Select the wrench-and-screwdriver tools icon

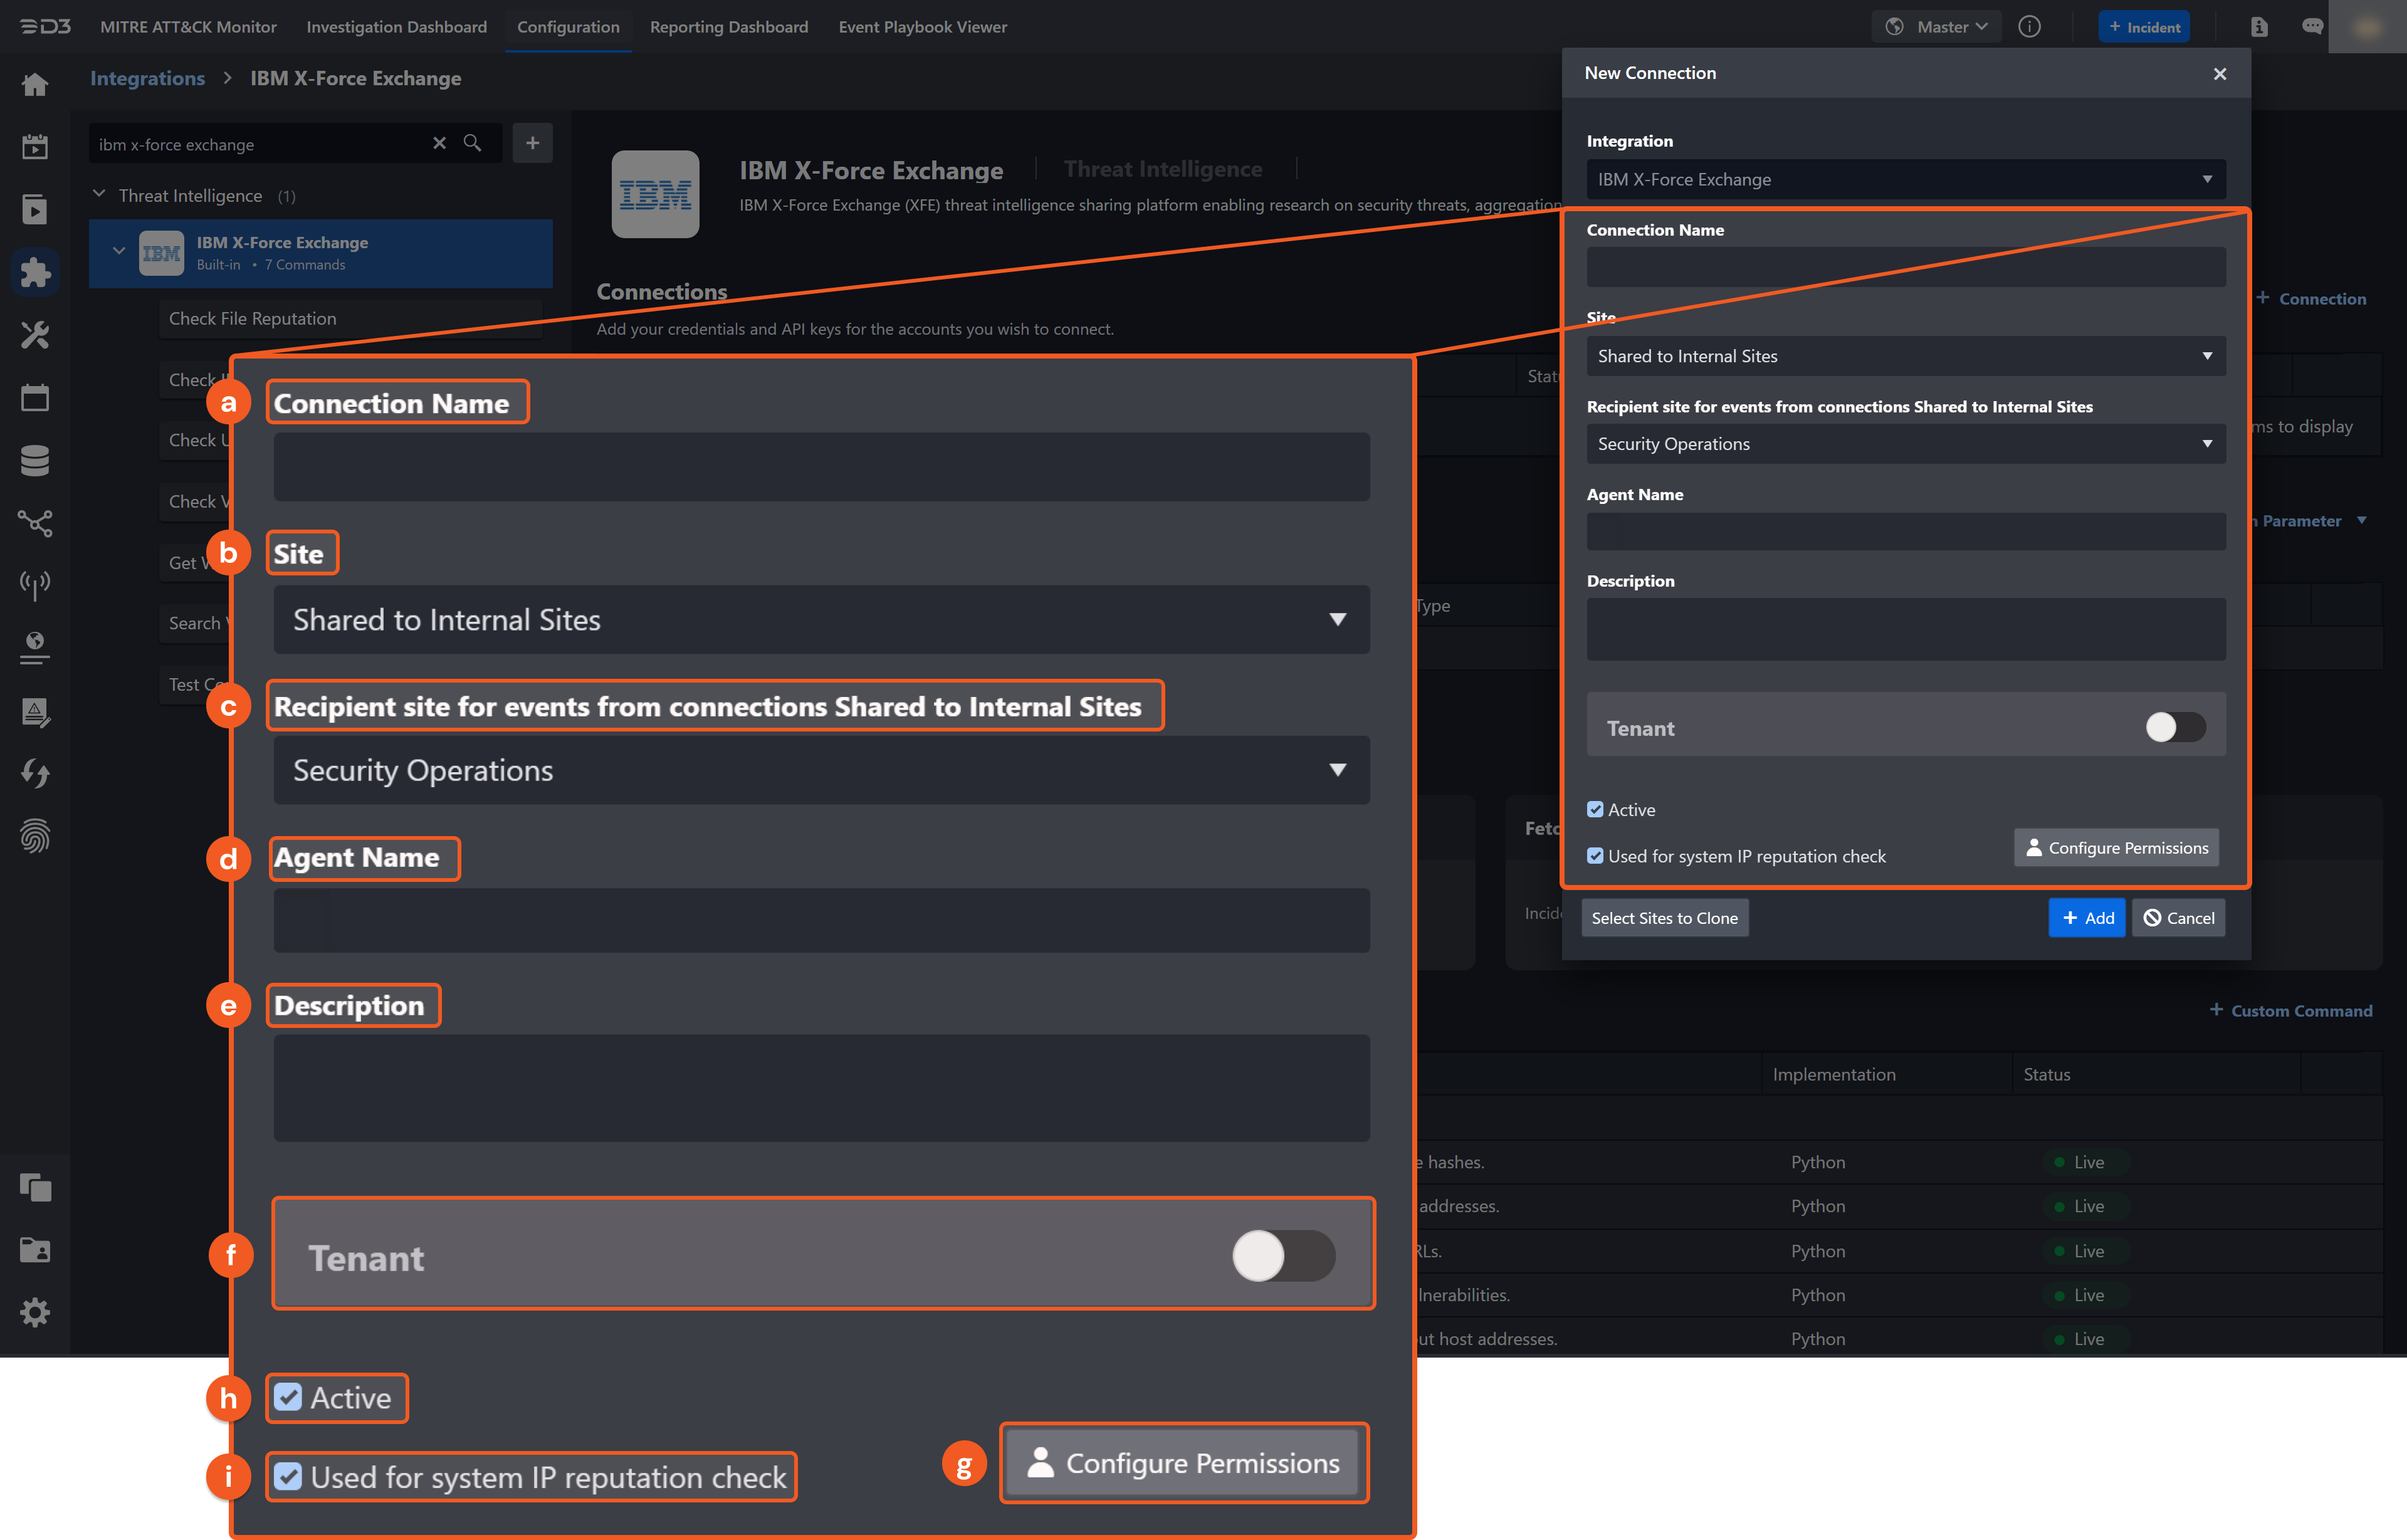(x=35, y=335)
